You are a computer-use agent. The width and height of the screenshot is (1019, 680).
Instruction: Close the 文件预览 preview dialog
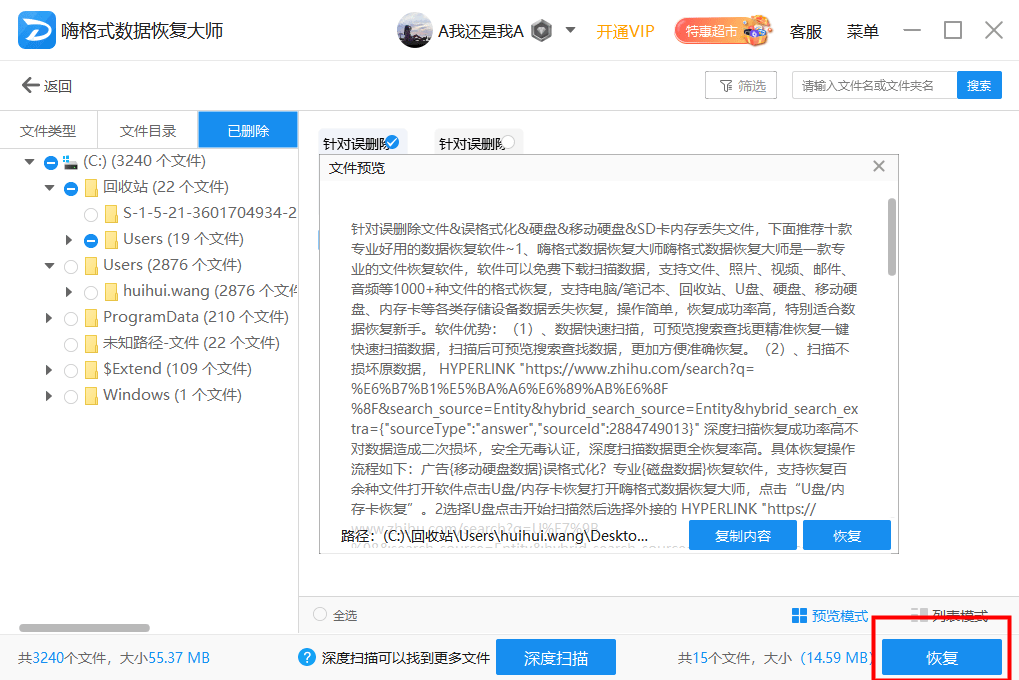point(879,166)
